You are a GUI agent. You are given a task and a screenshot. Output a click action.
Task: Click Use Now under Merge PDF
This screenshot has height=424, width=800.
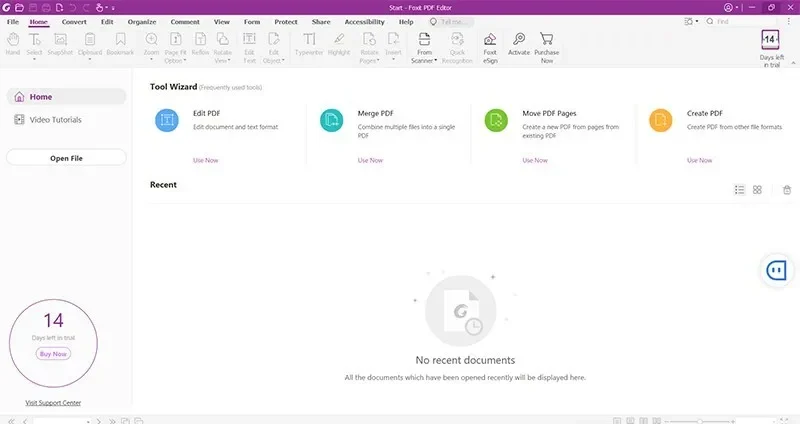tap(370, 160)
